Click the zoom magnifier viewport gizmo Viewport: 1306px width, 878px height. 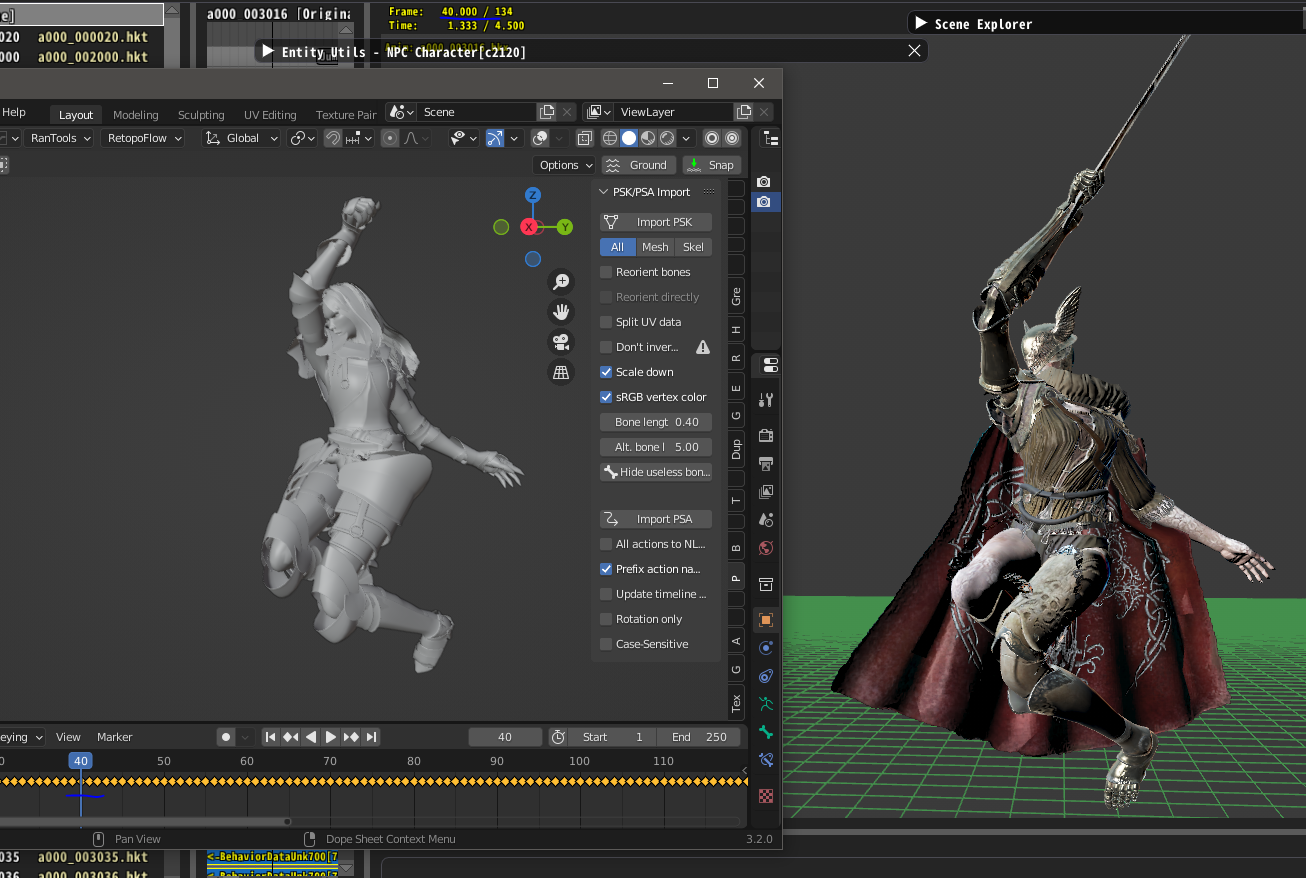(x=561, y=282)
